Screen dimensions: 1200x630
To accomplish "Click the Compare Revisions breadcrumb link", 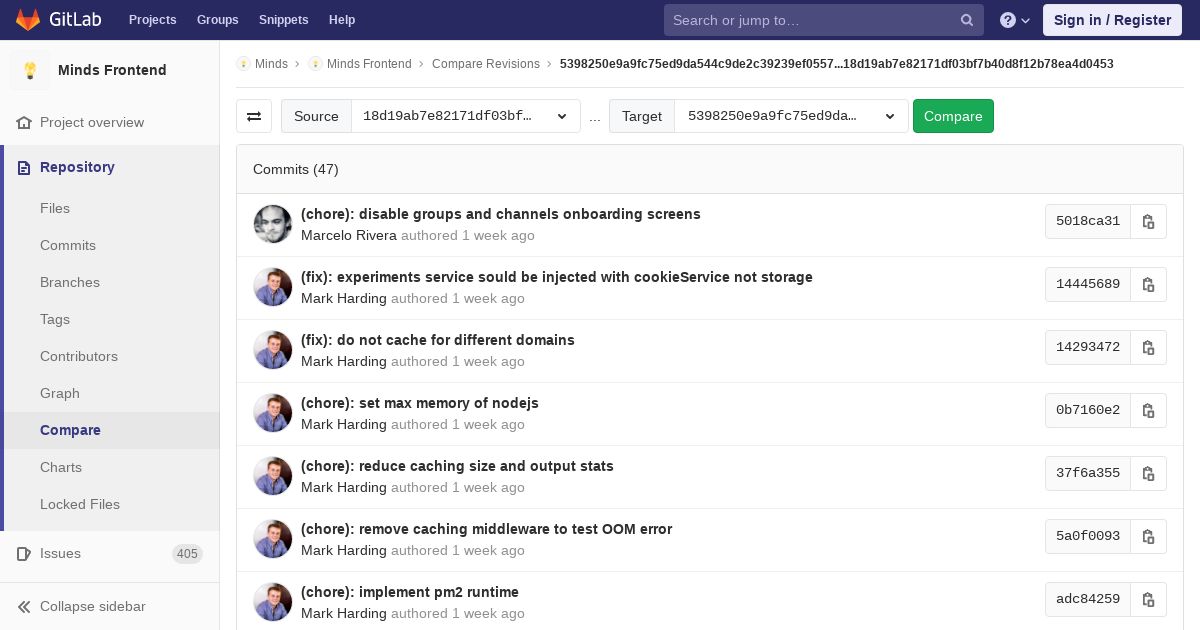I will pyautogui.click(x=486, y=64).
